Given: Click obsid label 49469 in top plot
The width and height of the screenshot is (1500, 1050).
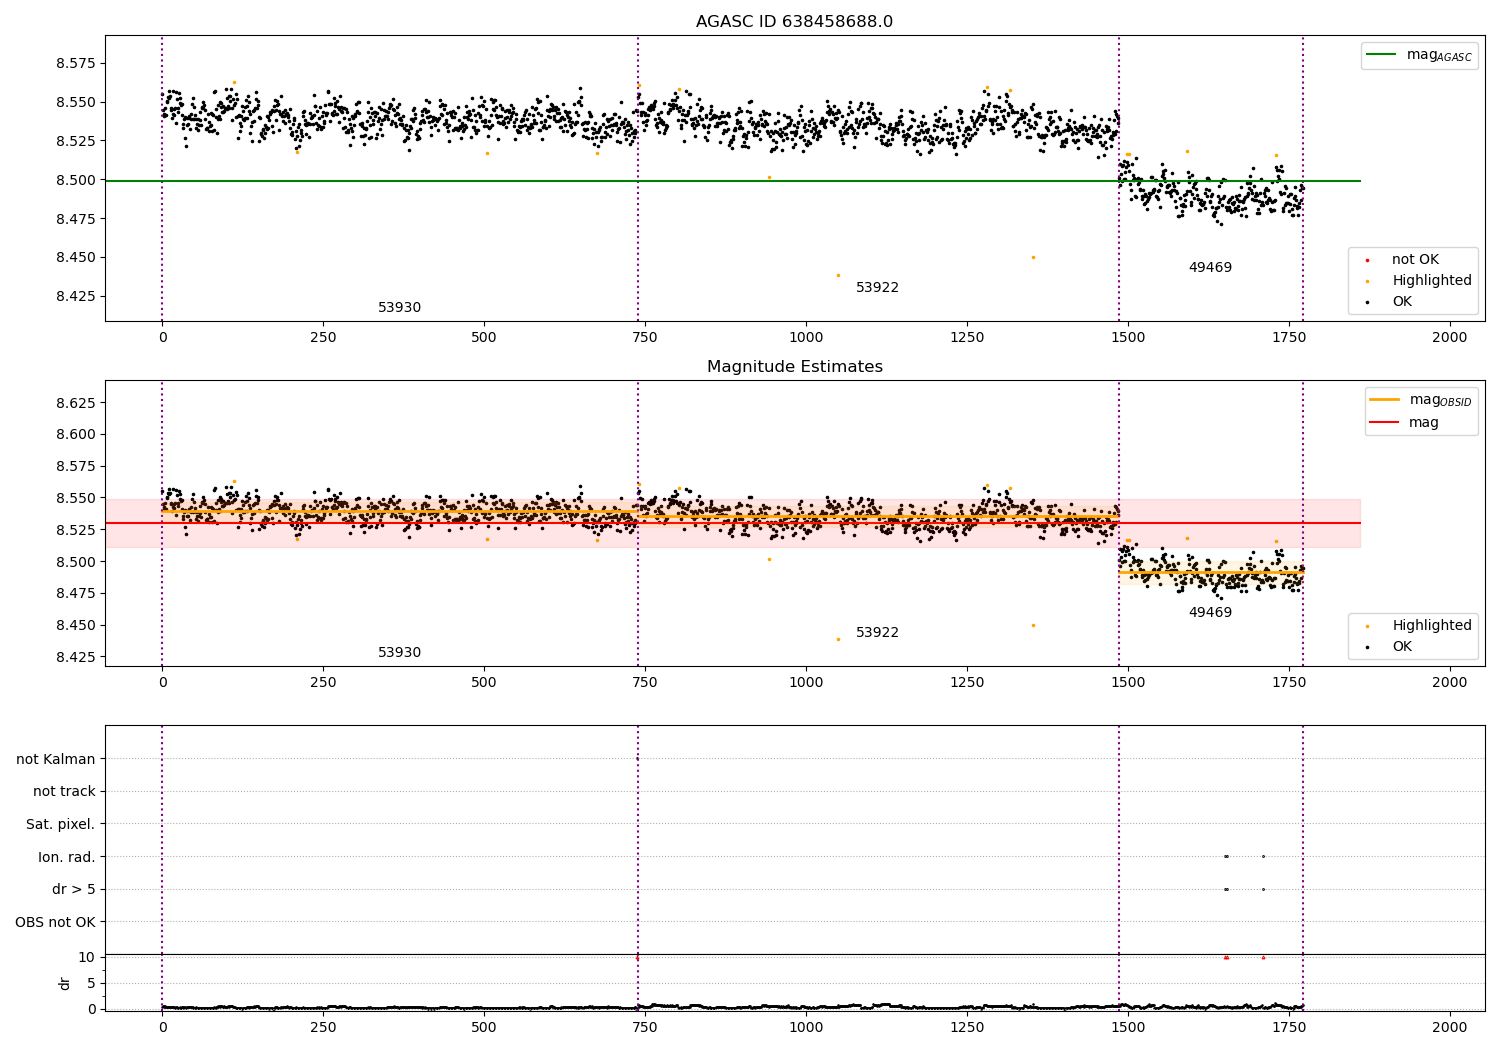Looking at the screenshot, I should 1210,268.
